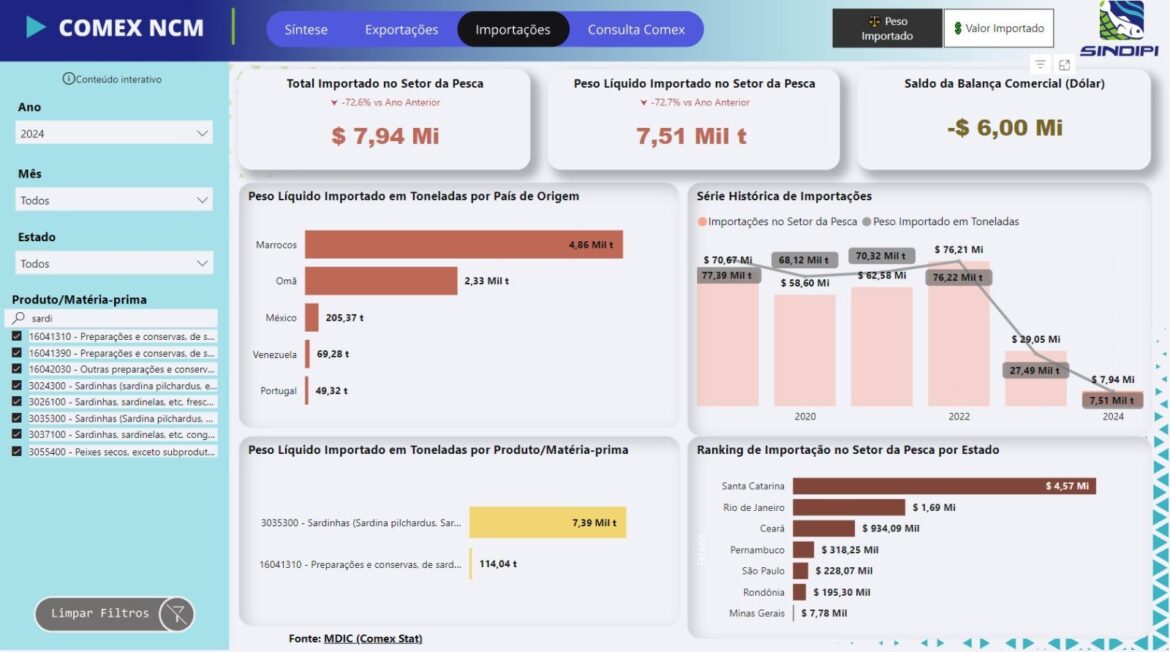Image resolution: width=1170 pixels, height=652 pixels.
Task: Click the play arrow icon beside COMEX NCM
Action: click(36, 28)
